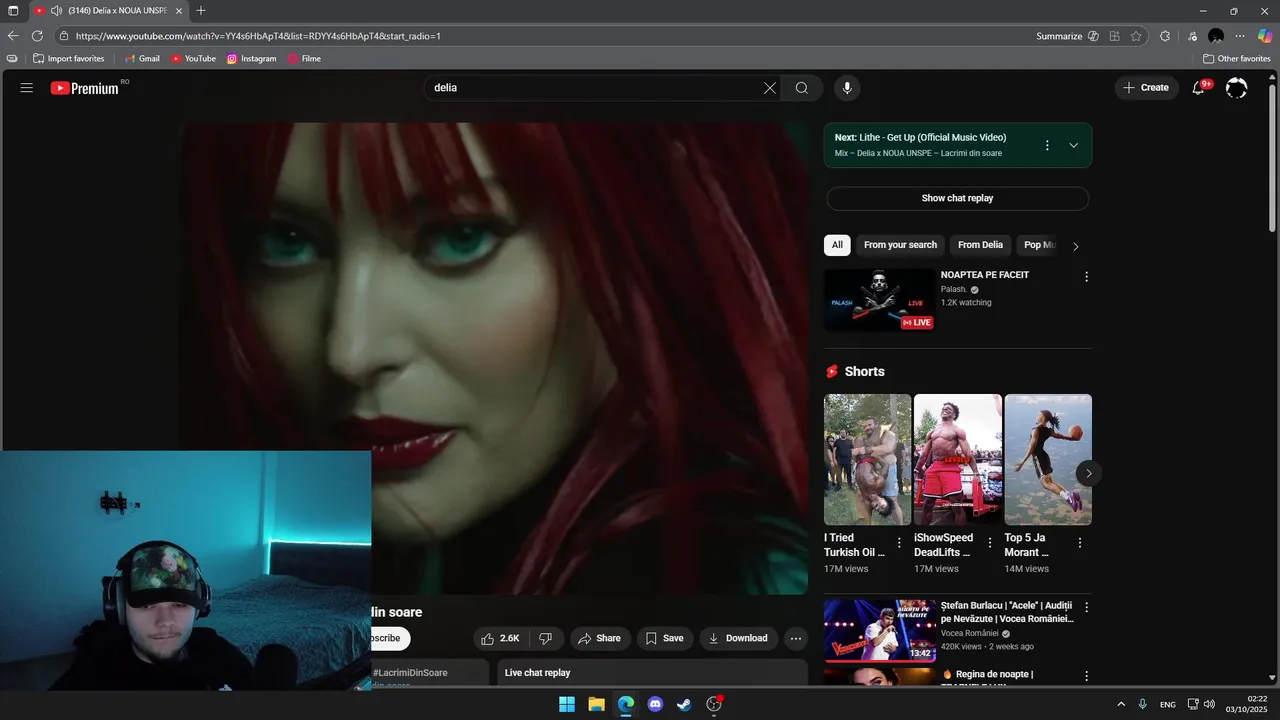Go back in browser
Screen dimensions: 1280x720
[13, 36]
